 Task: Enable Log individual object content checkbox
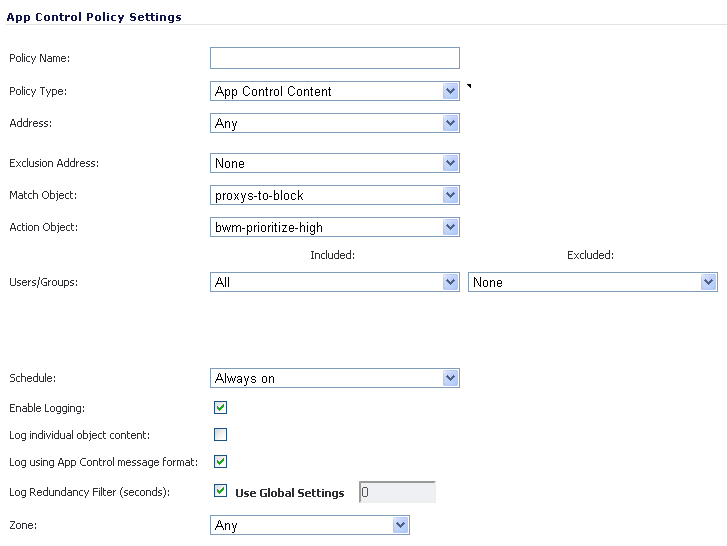[220, 435]
